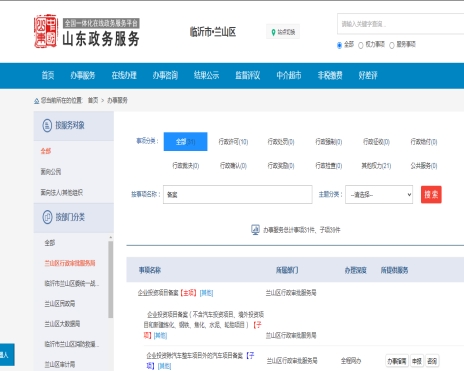
Task: Filter by 行政检查(0) category
Action: [x=329, y=166]
